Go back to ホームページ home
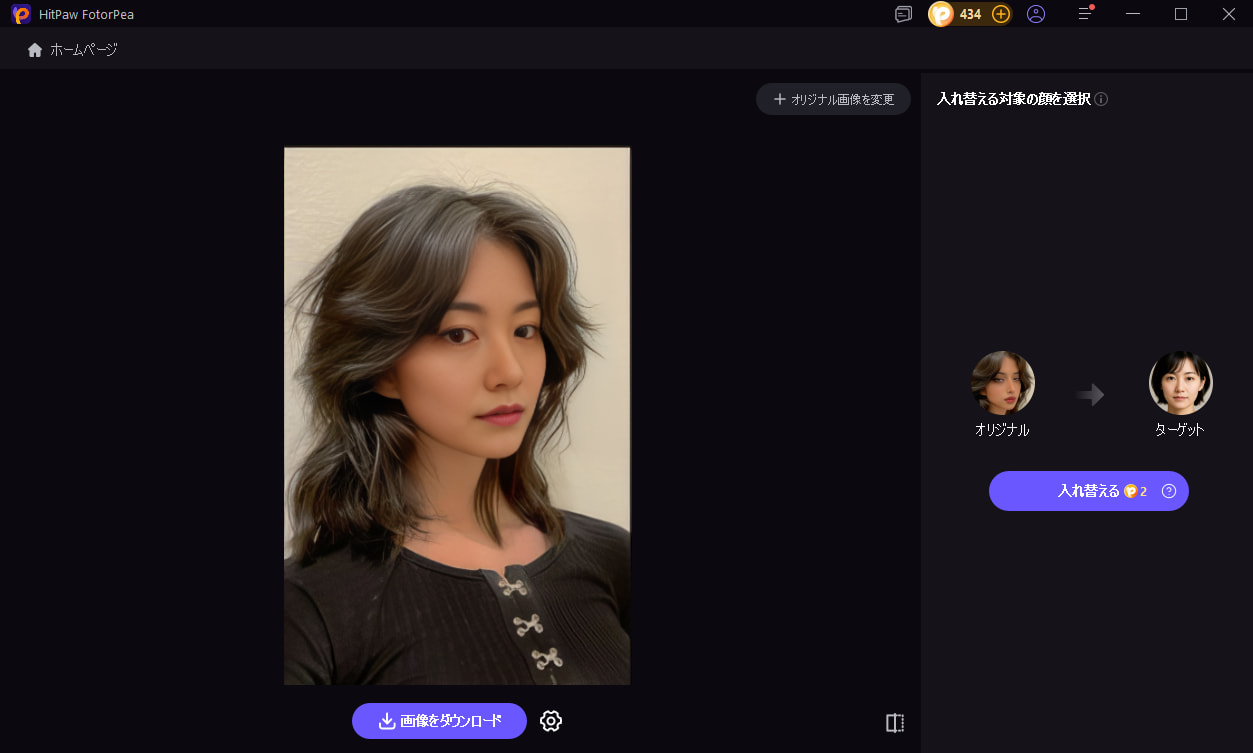This screenshot has height=753, width=1253. (73, 49)
